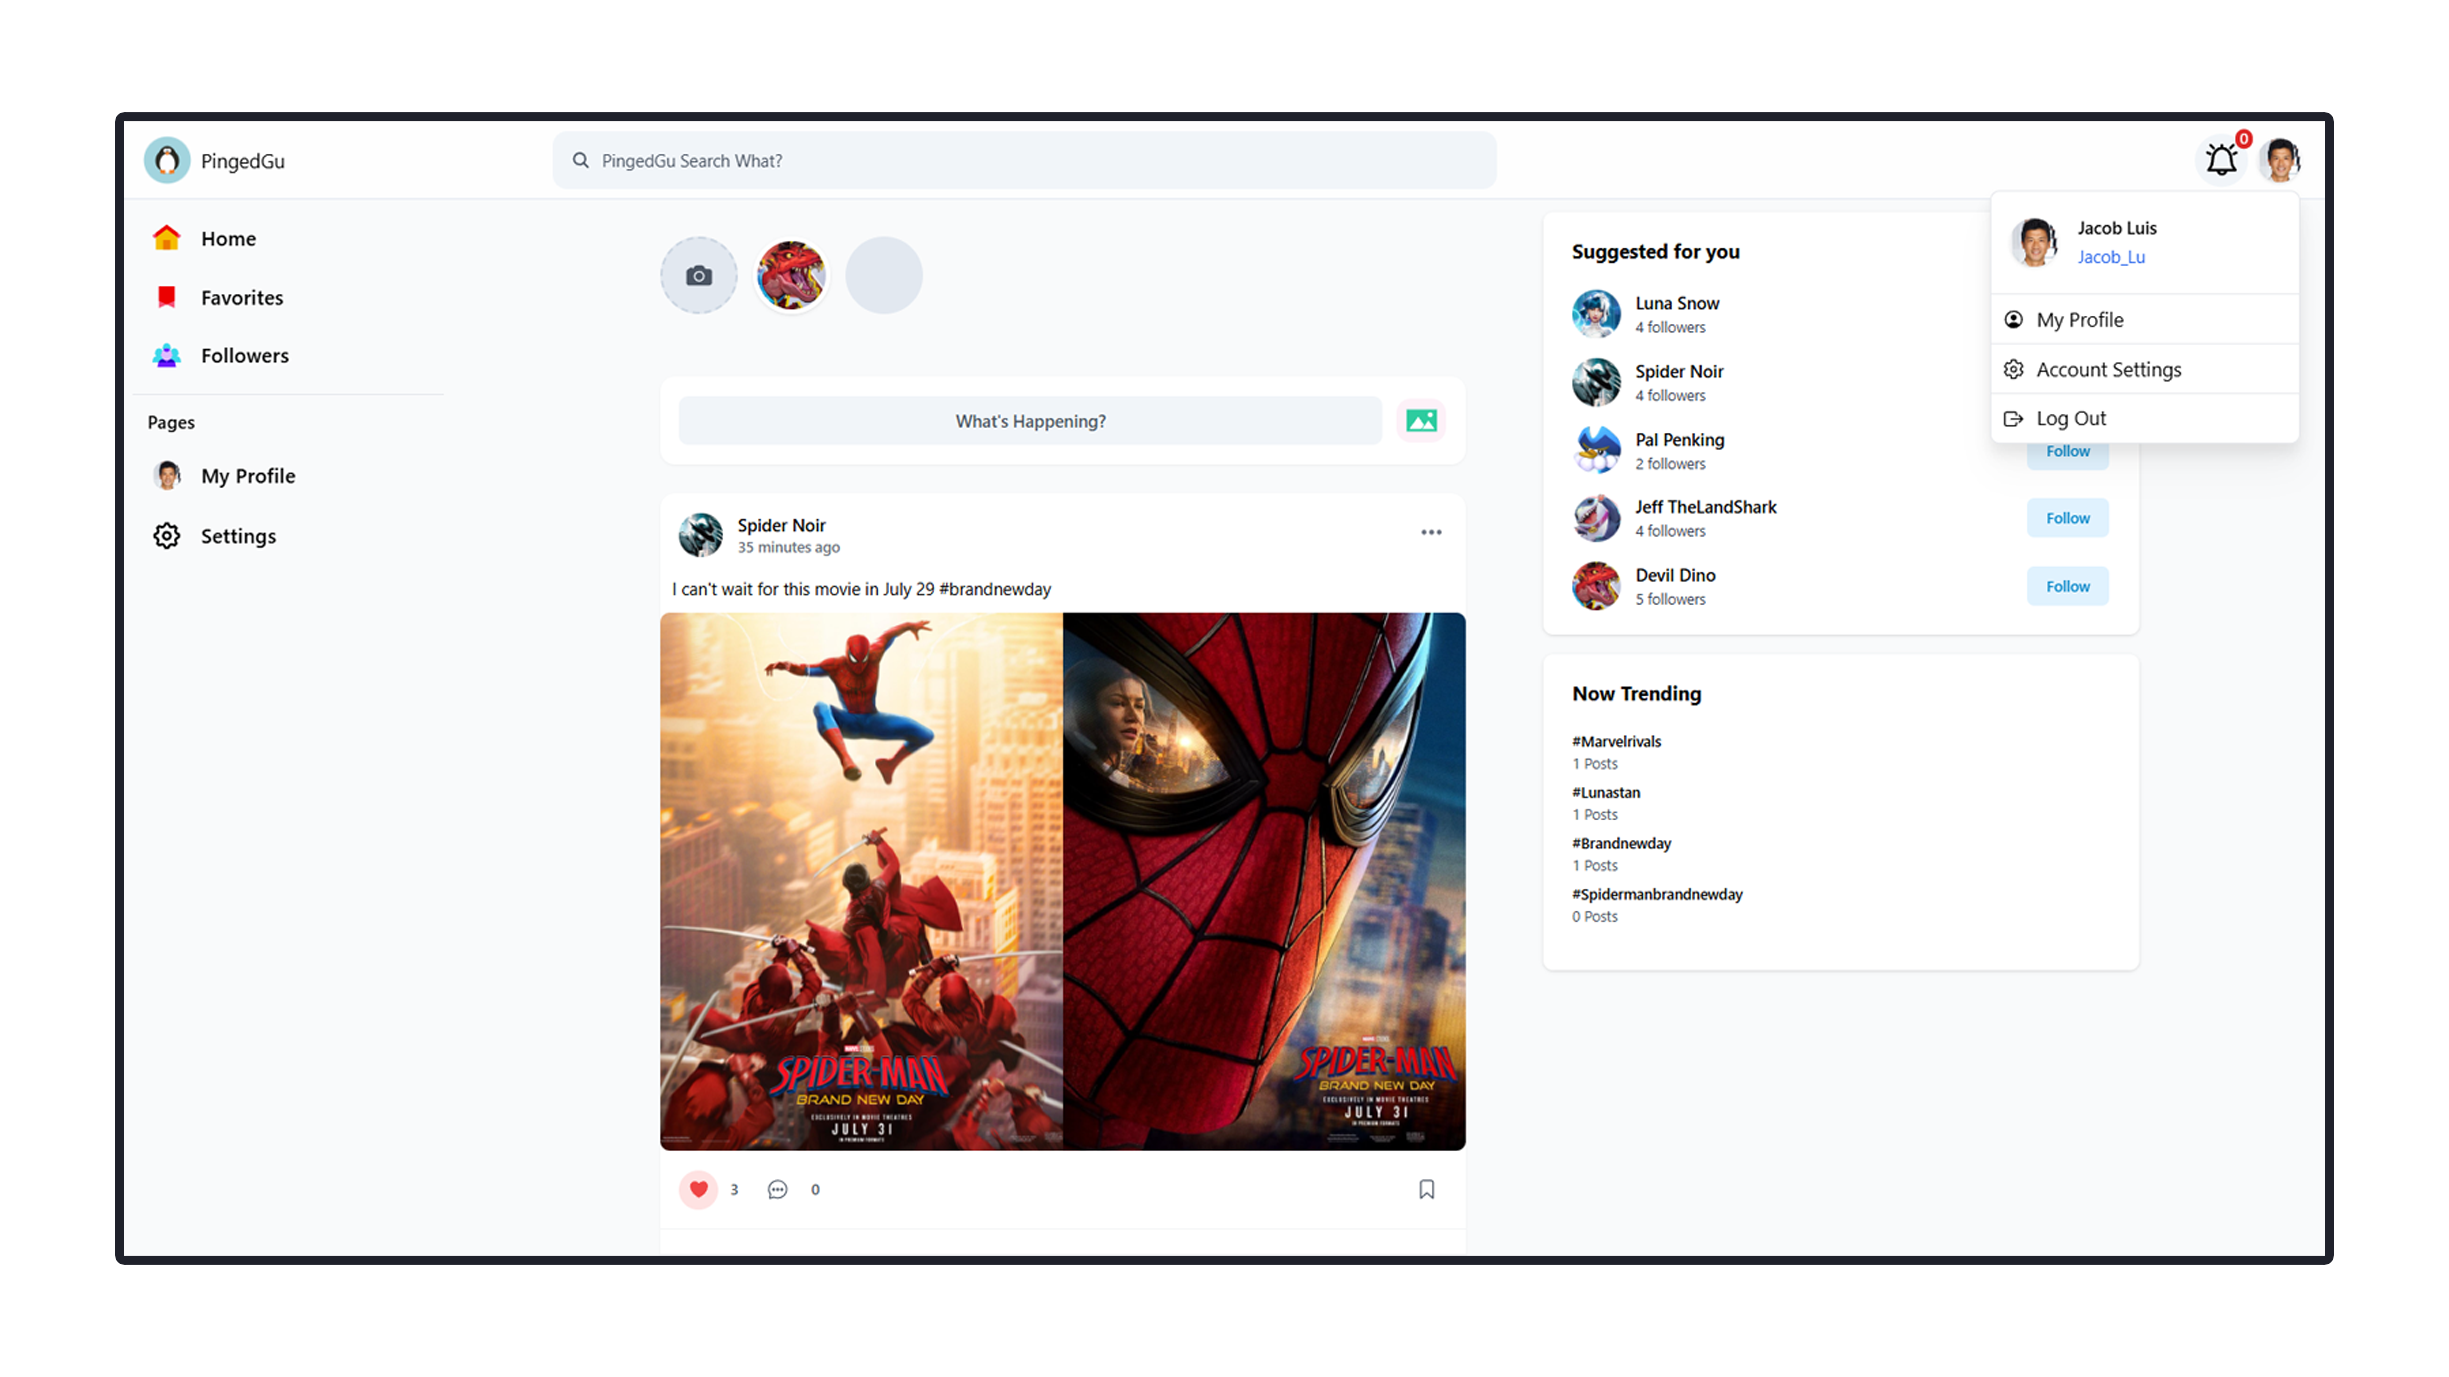Click Jacob Luis avatar in dropdown

tap(2035, 242)
